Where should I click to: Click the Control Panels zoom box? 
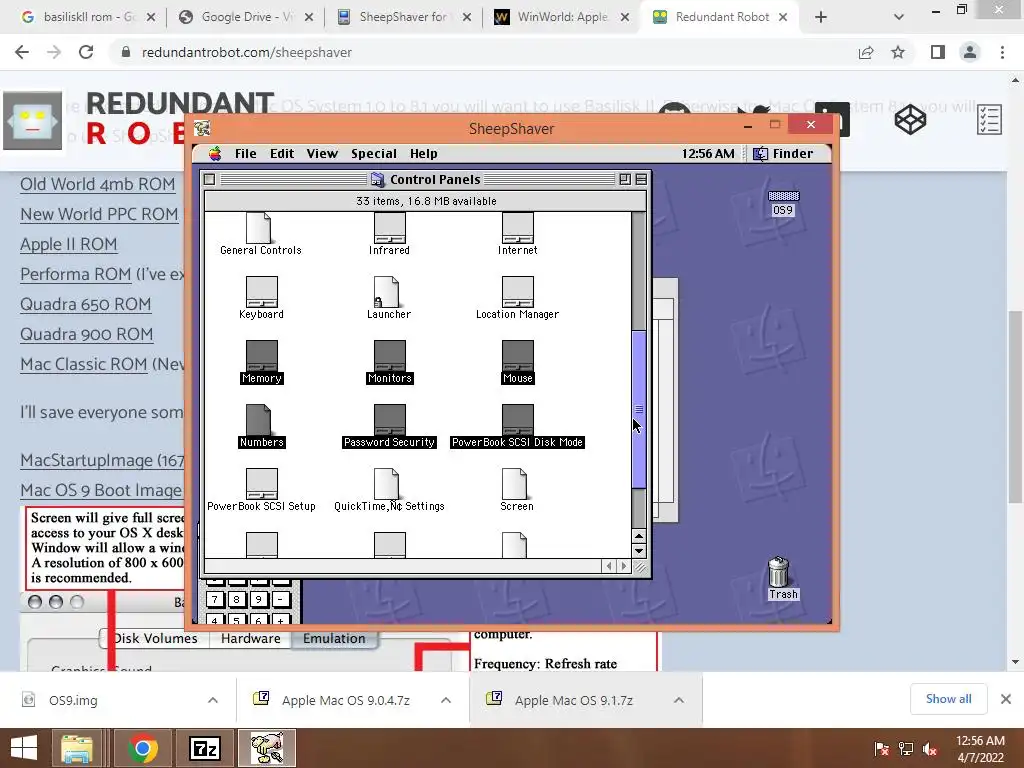click(625, 179)
